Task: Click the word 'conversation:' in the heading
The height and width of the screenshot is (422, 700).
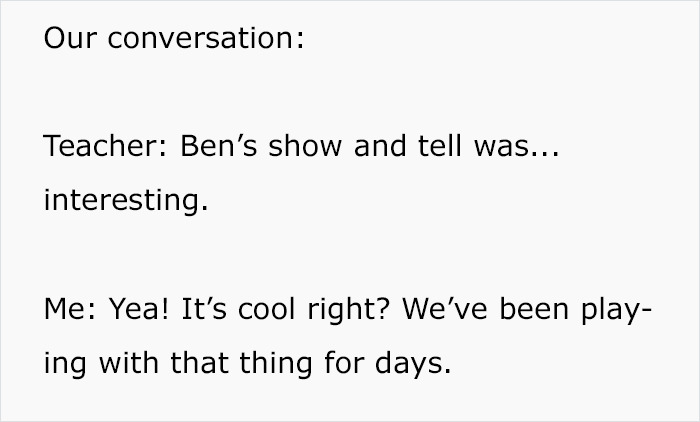Action: tap(206, 38)
